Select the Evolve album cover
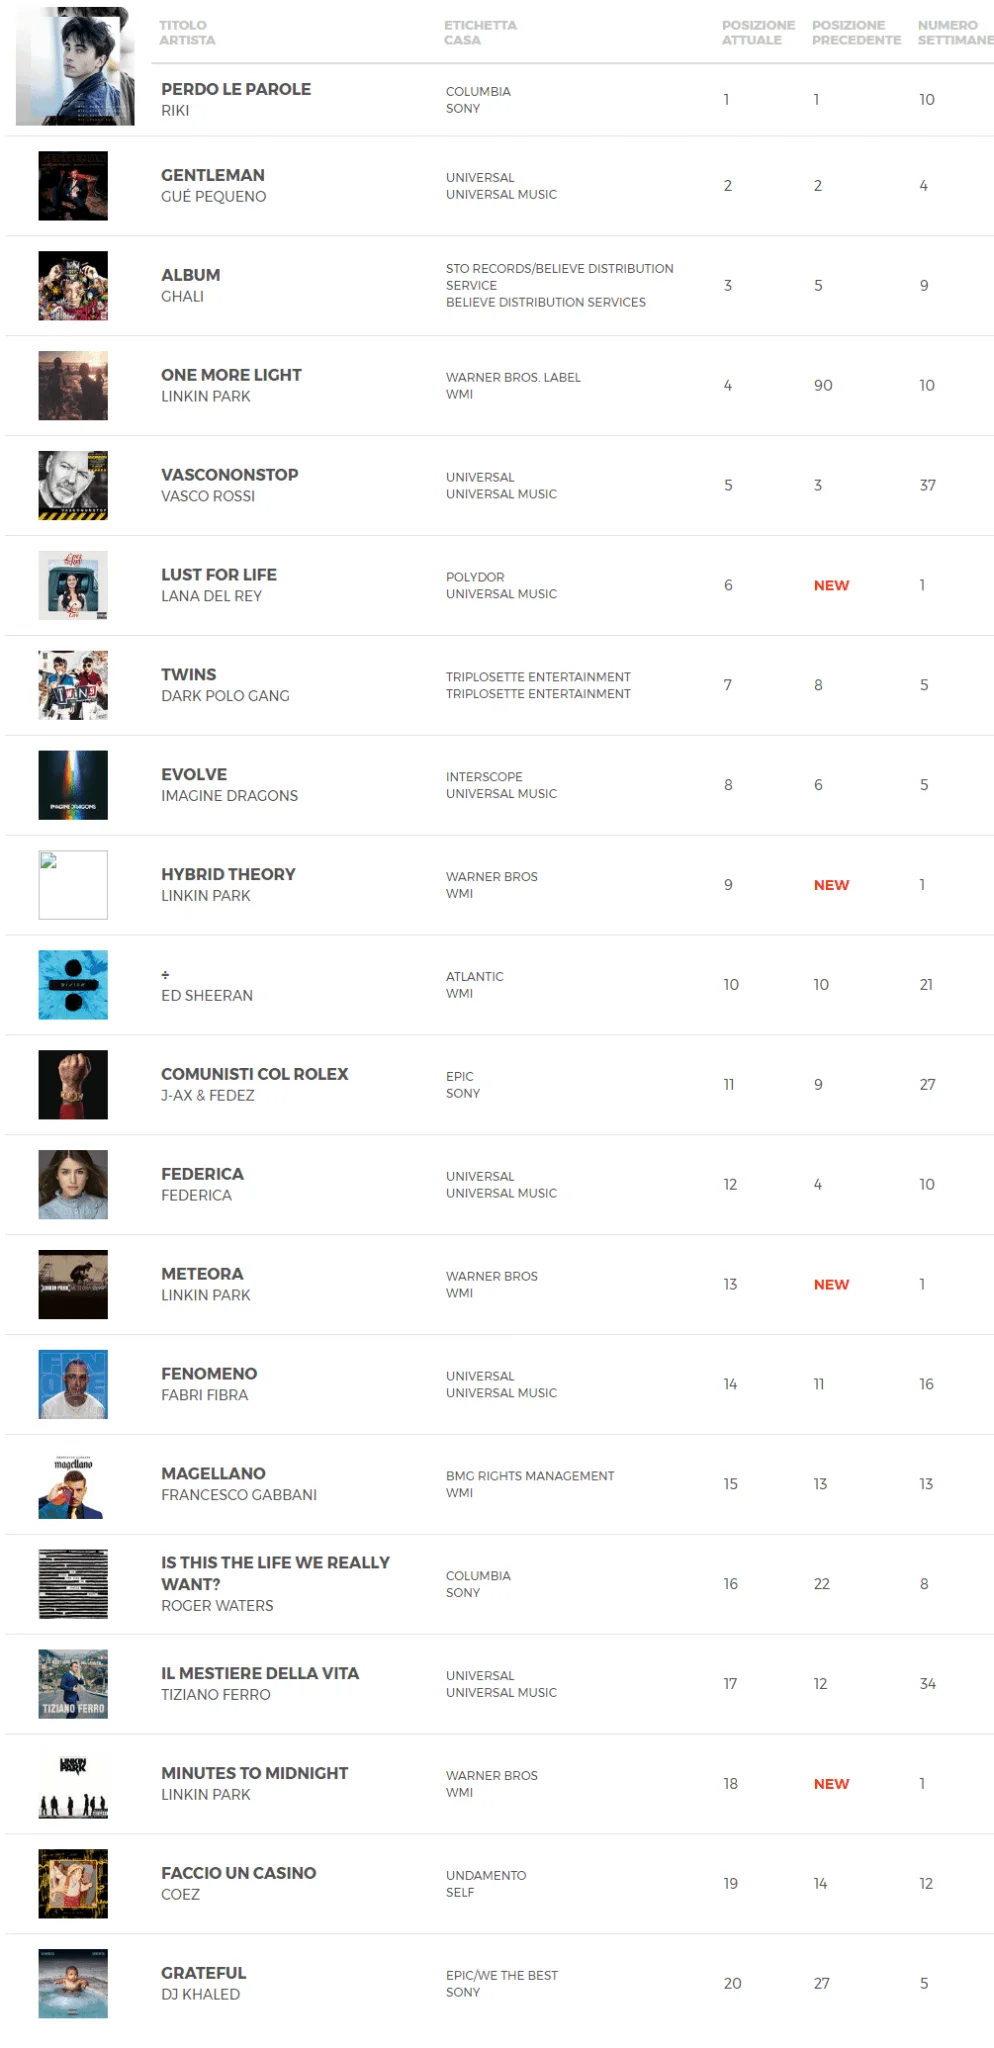Screen dimensions: 994x2048 coord(73,786)
